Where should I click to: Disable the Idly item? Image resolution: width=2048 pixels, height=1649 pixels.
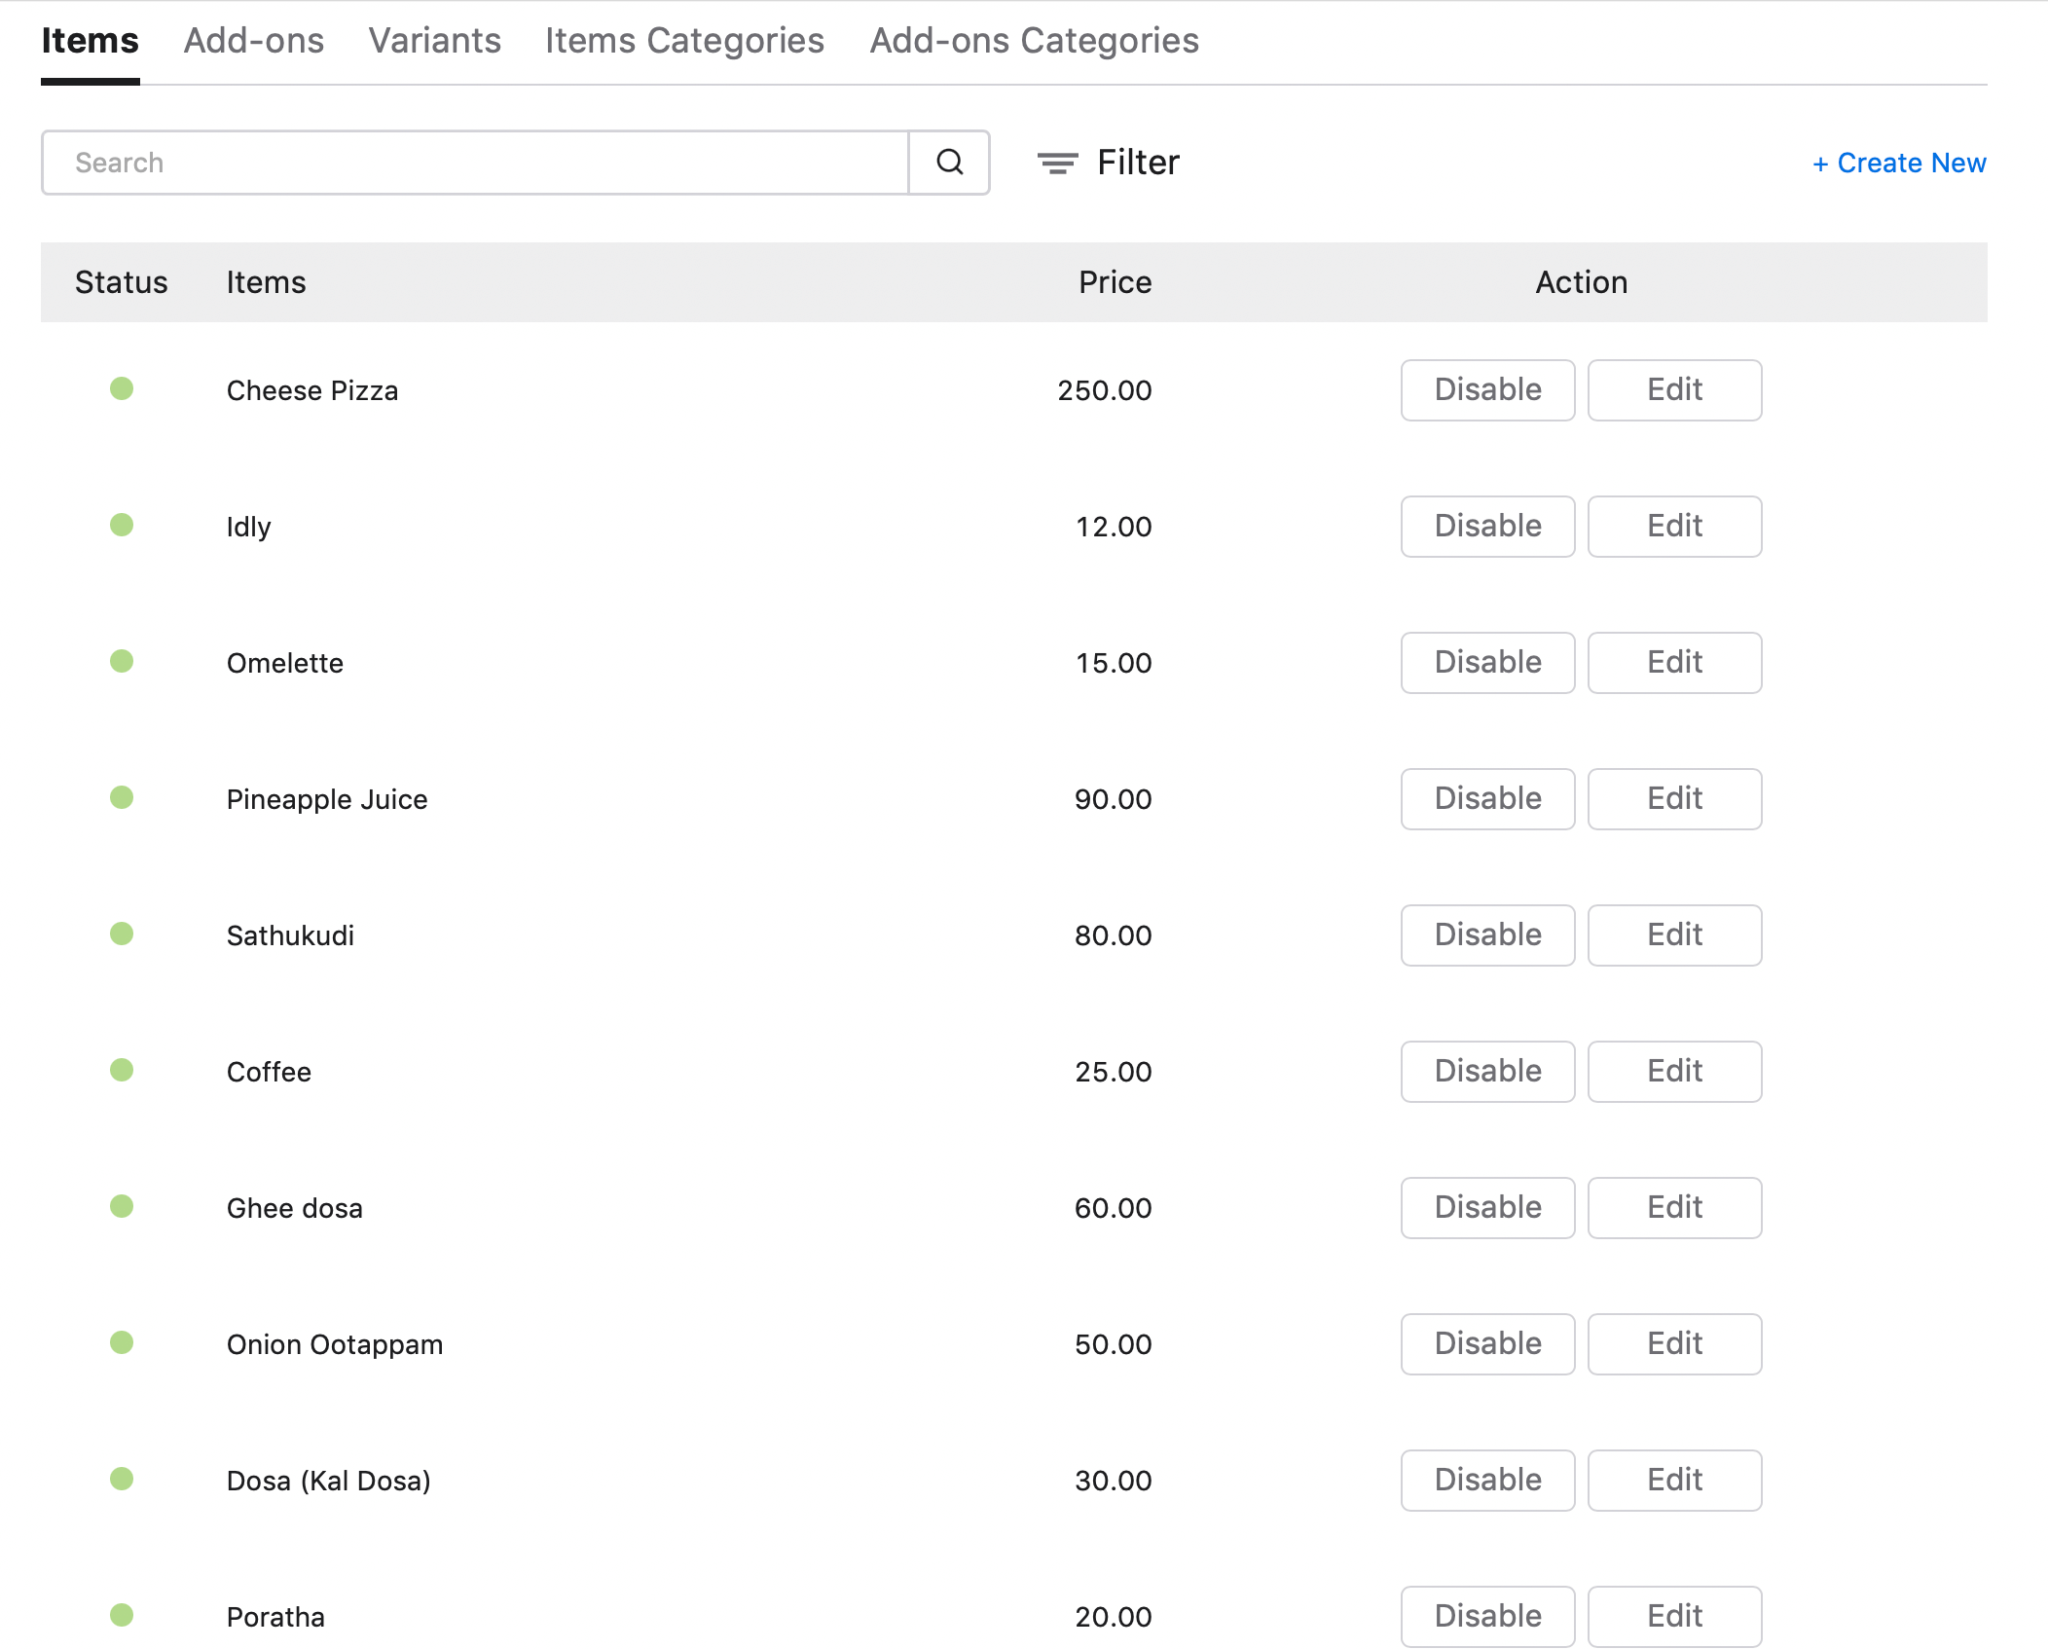click(x=1487, y=526)
